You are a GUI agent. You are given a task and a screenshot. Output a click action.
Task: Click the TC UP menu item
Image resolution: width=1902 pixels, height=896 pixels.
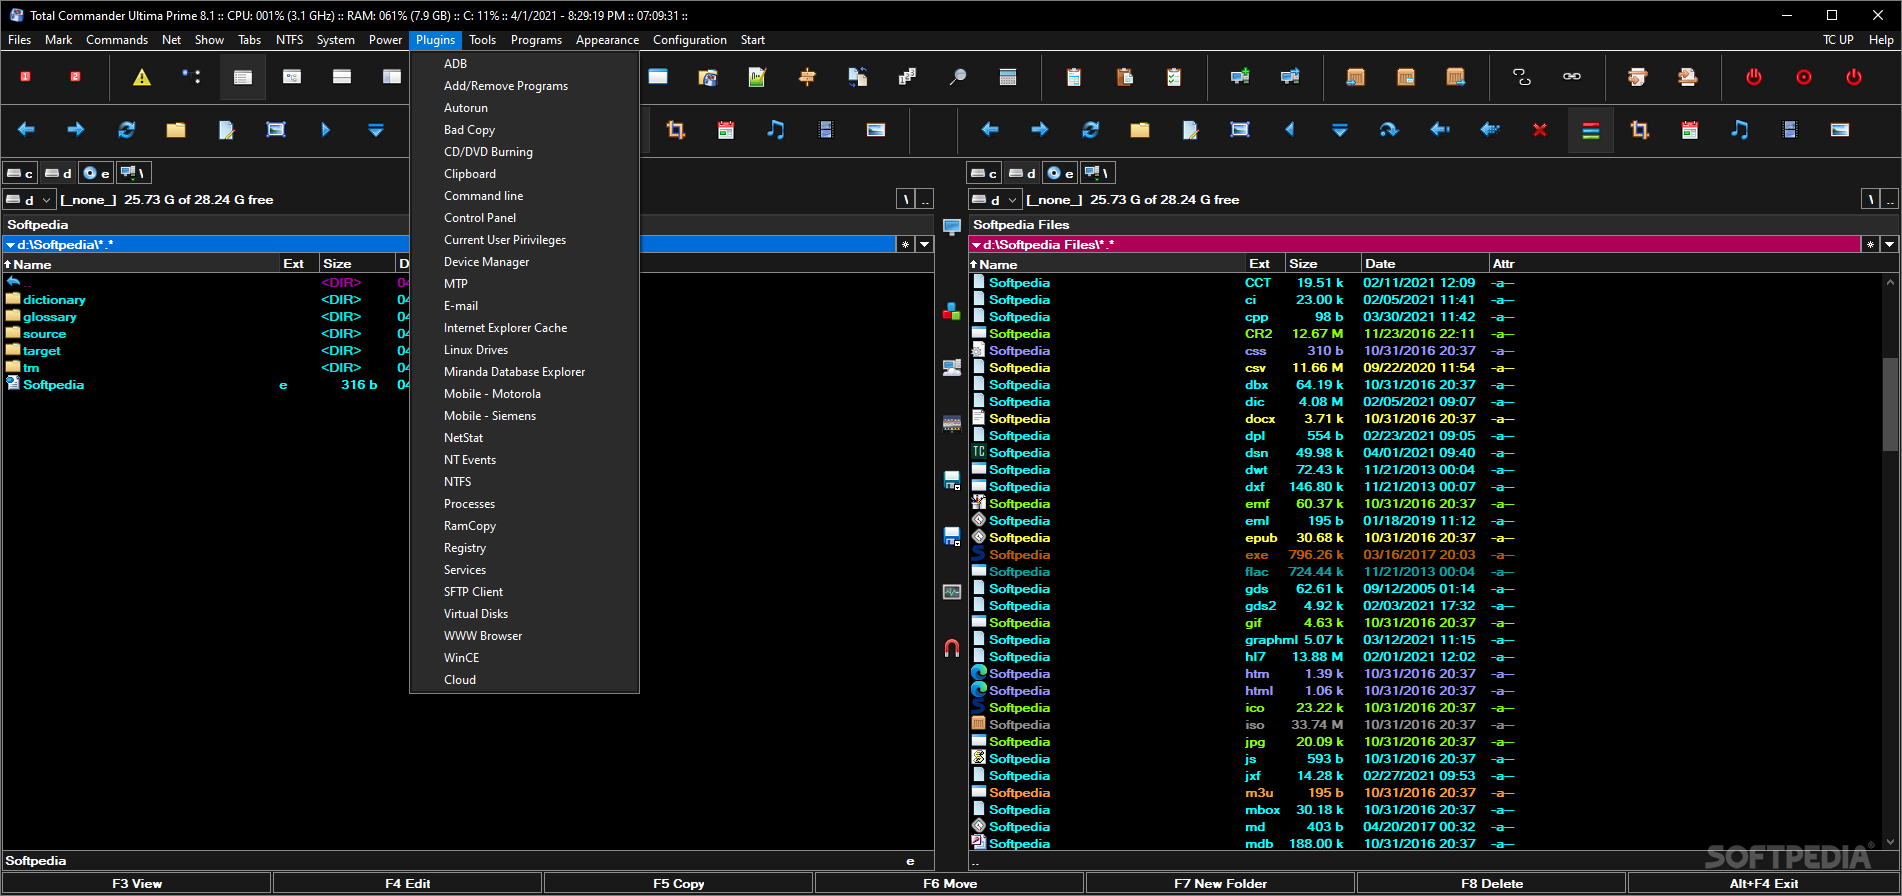coord(1837,40)
